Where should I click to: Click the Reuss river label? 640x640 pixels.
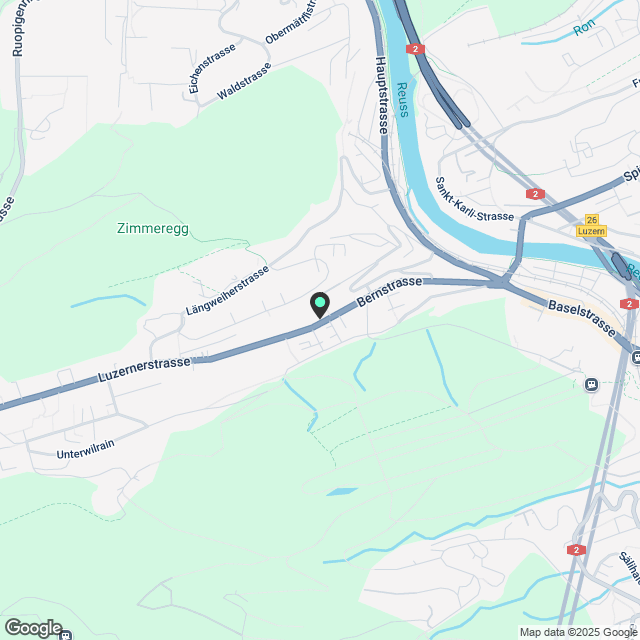402,100
